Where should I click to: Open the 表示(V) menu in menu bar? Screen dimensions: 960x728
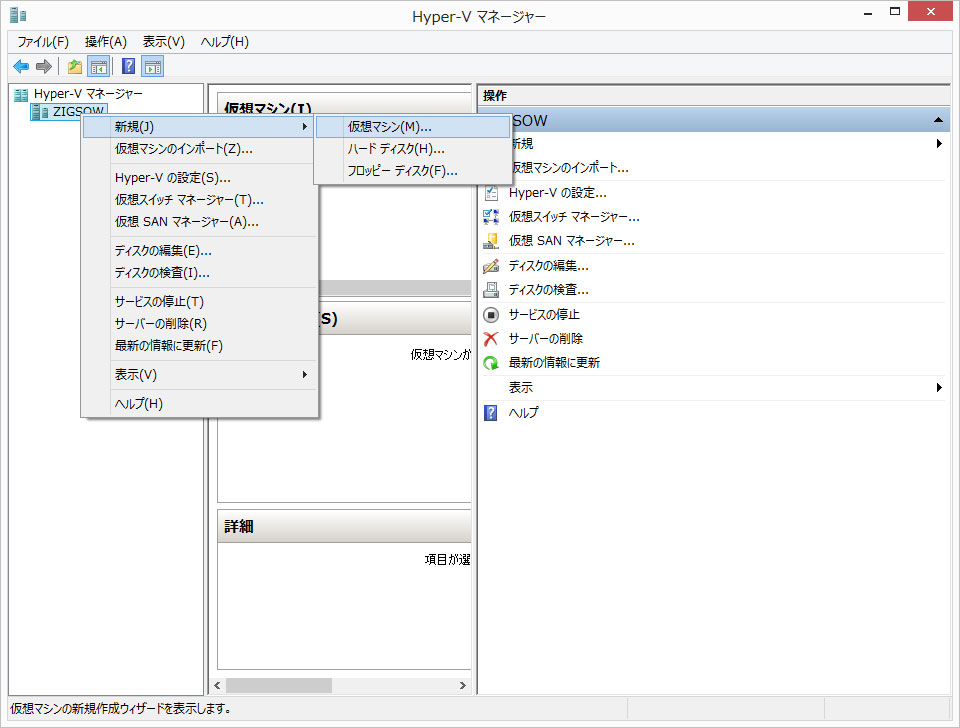[x=163, y=42]
